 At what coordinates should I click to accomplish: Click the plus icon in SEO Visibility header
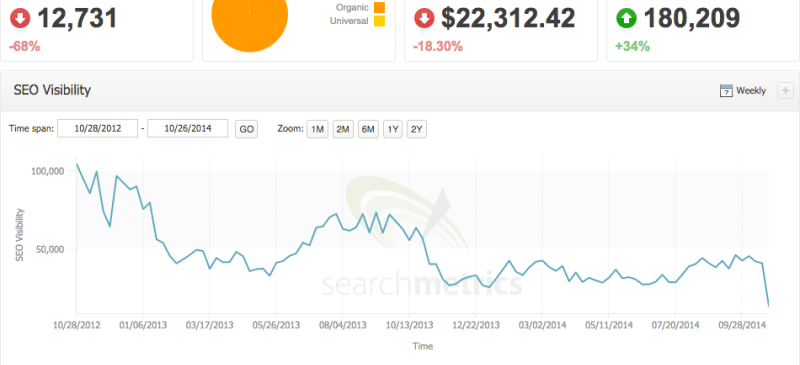point(785,91)
